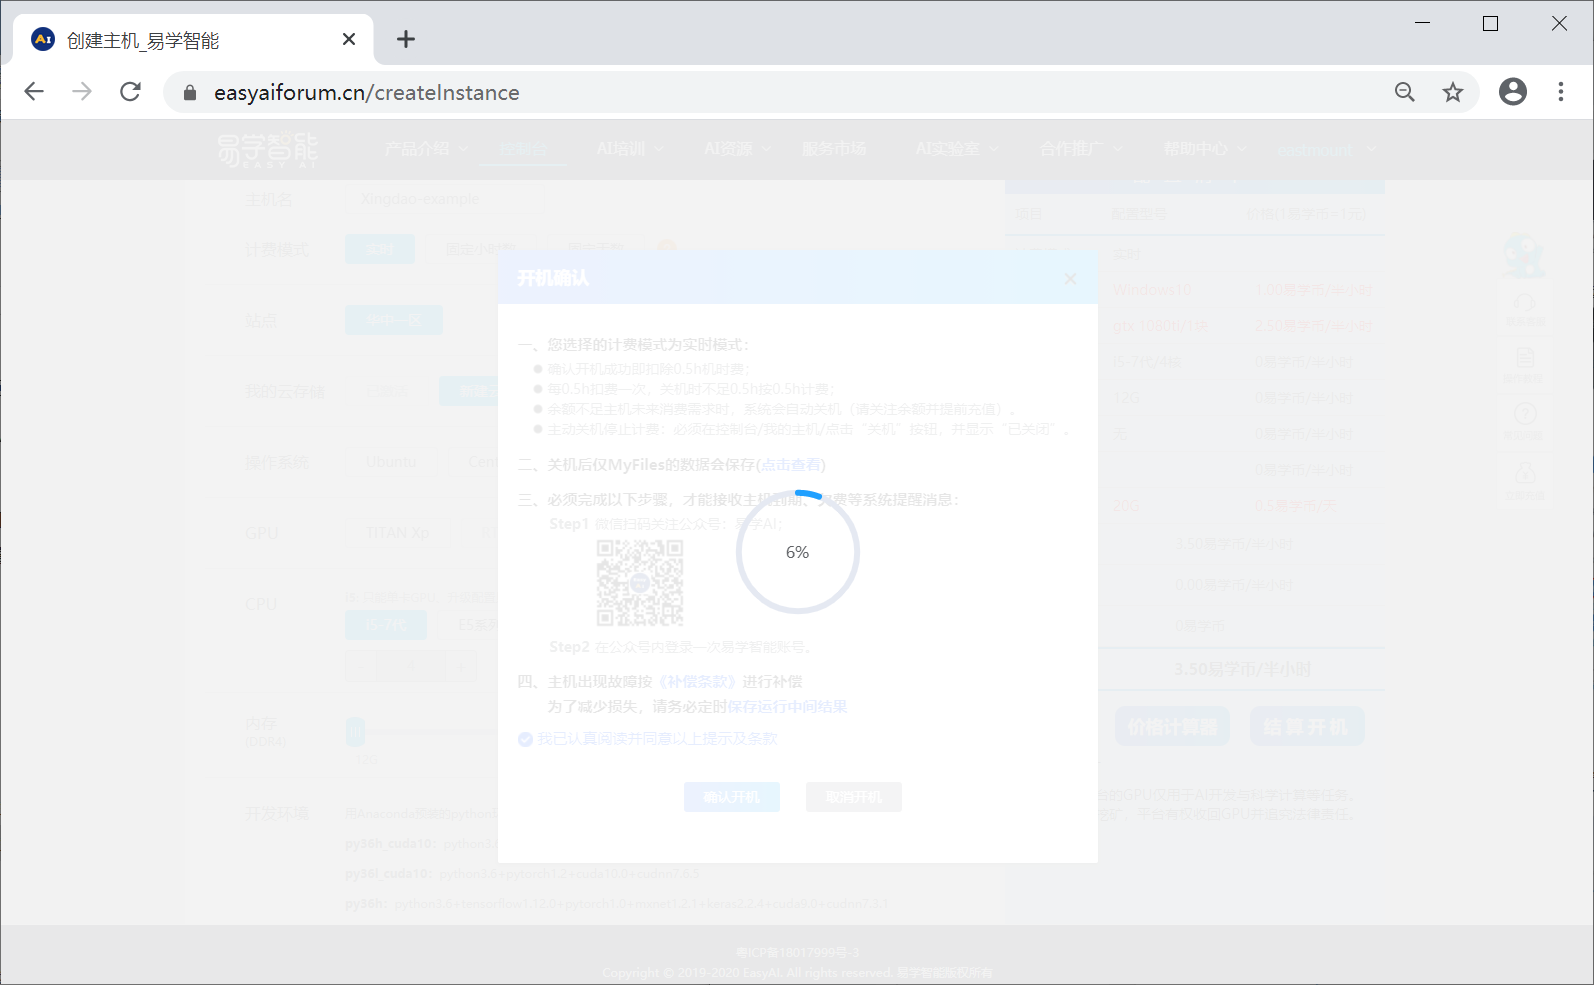This screenshot has height=985, width=1594.
Task: Expand AI资源 navigation dropdown
Action: click(x=738, y=149)
